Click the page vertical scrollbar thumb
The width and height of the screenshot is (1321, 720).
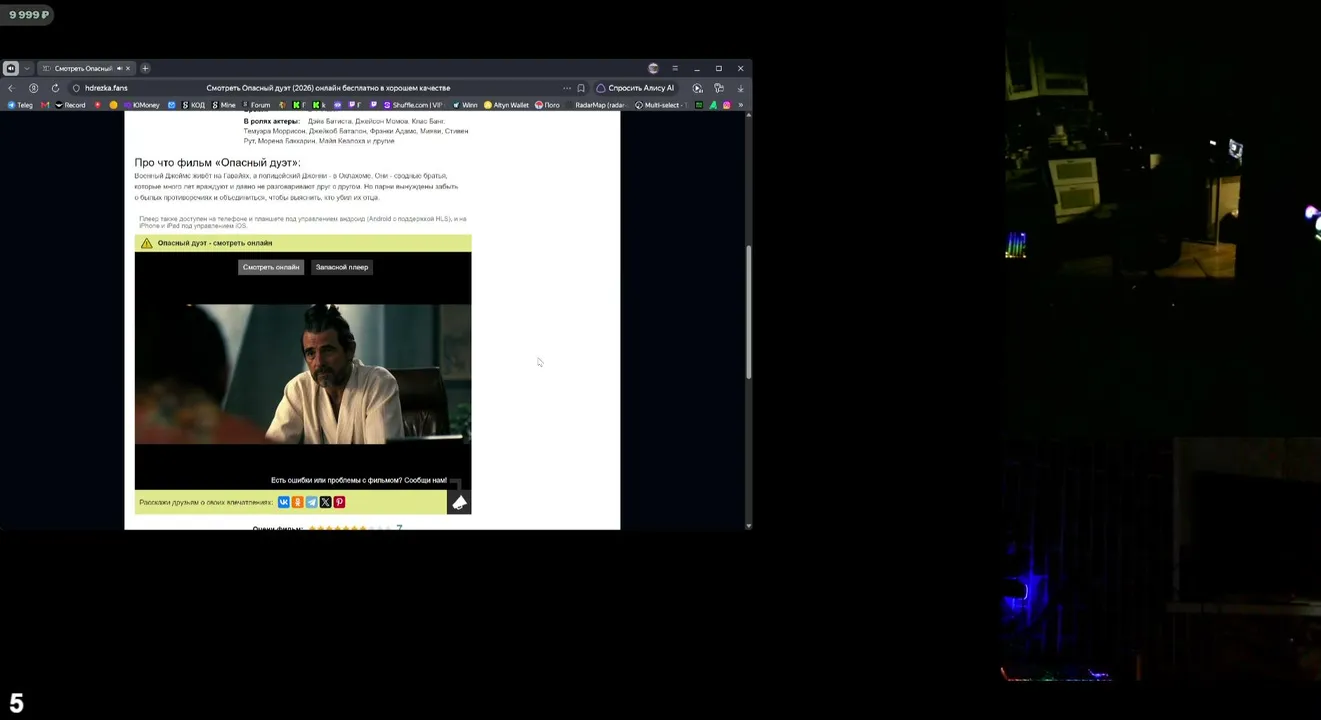[748, 311]
